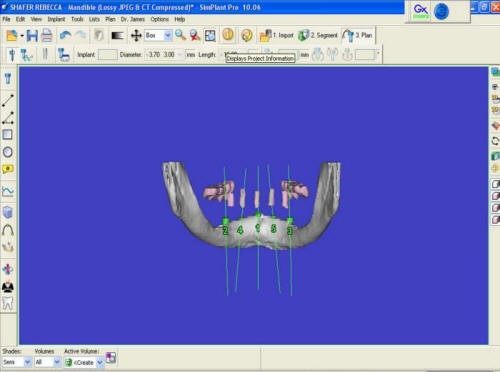The image size is (500, 372).
Task: Click the parallel implants icon
Action: point(45,54)
